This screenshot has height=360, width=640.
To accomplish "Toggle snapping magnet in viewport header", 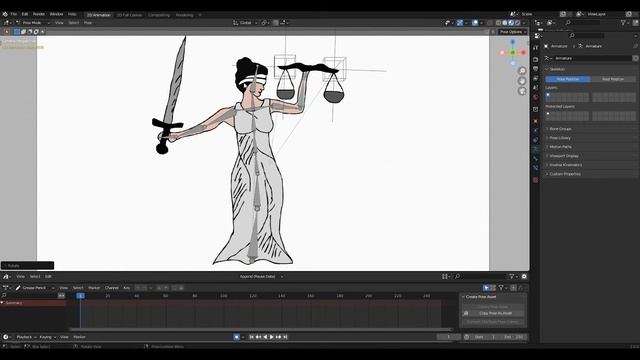I will pos(276,23).
